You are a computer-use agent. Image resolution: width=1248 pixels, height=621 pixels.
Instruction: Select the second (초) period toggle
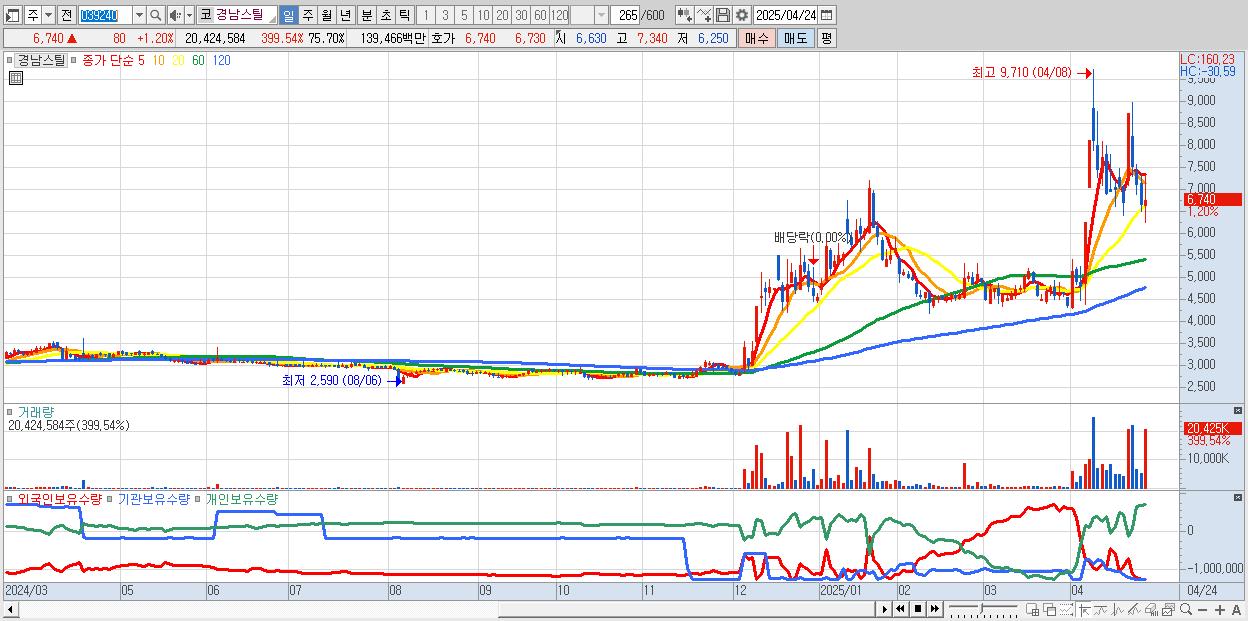(x=385, y=15)
